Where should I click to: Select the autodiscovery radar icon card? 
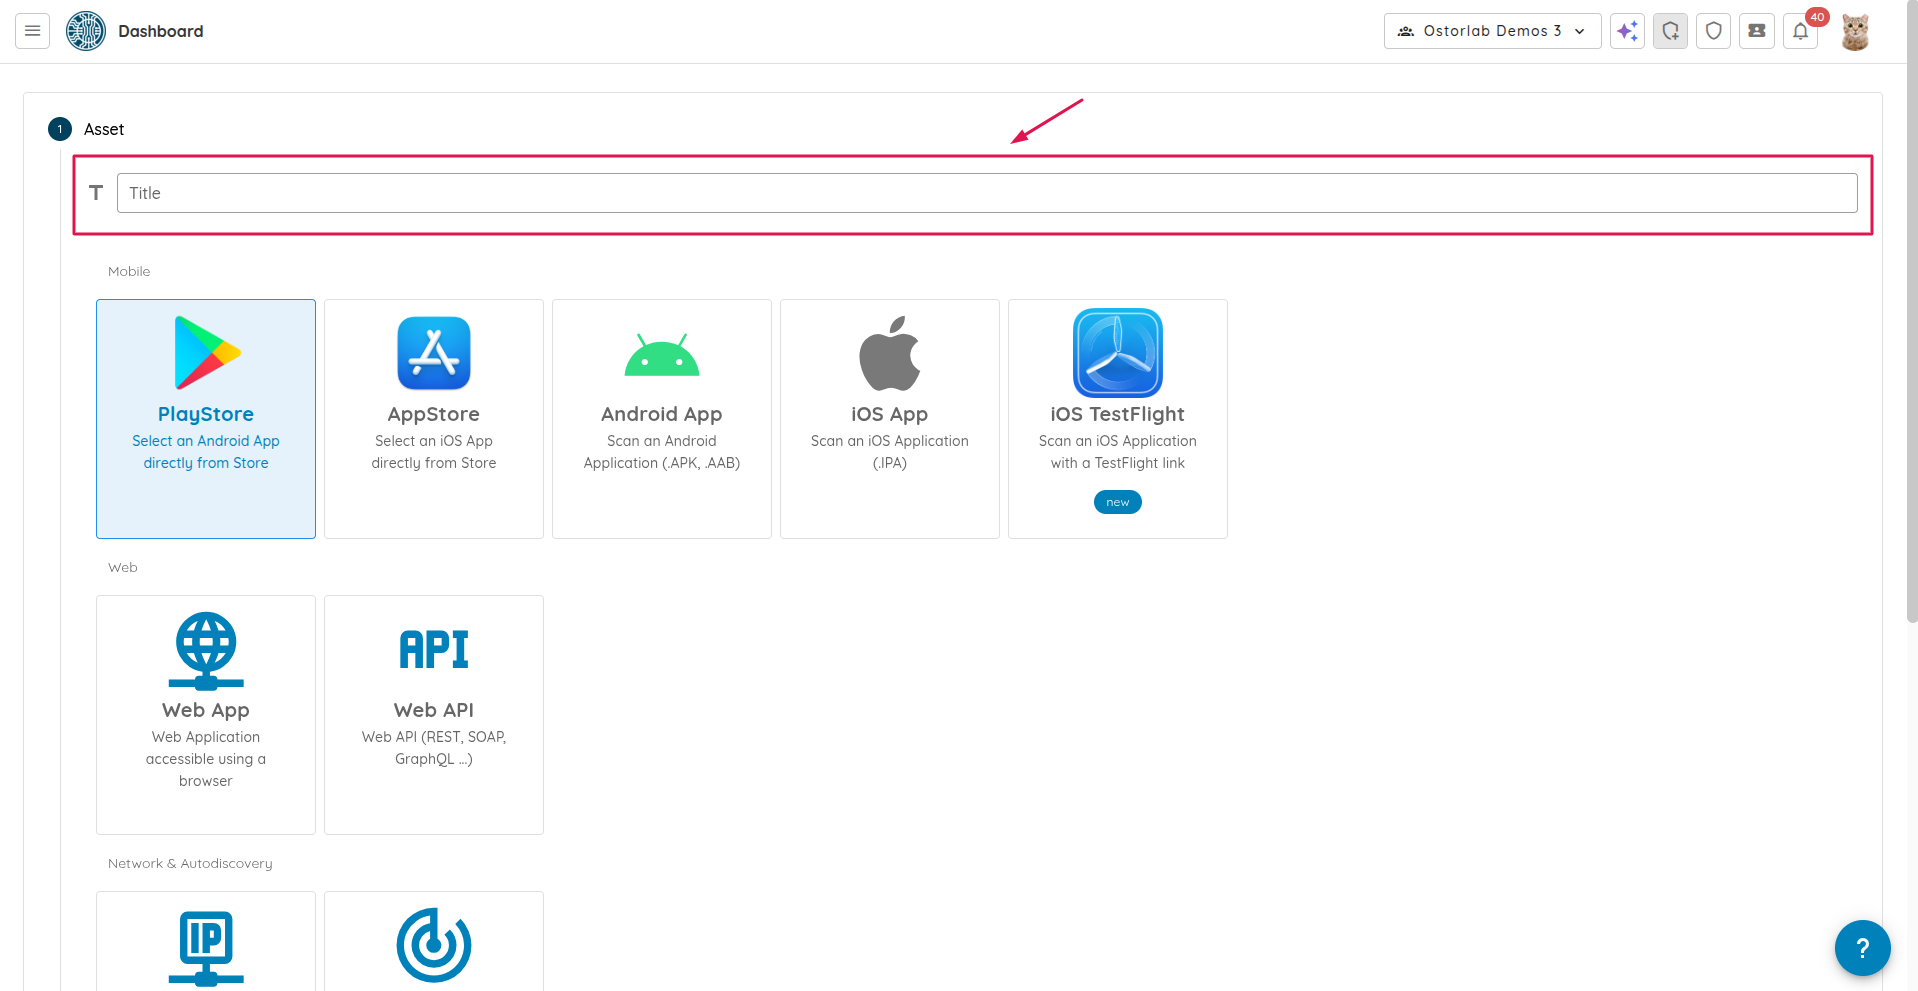pos(434,945)
